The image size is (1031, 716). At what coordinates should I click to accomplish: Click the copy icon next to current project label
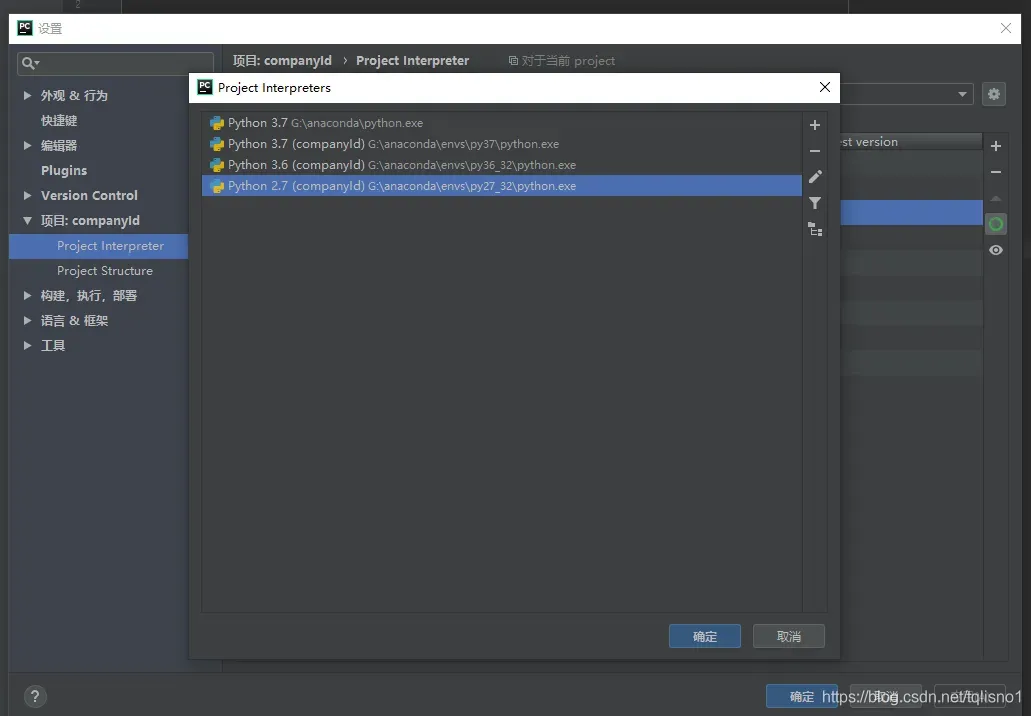click(x=513, y=60)
